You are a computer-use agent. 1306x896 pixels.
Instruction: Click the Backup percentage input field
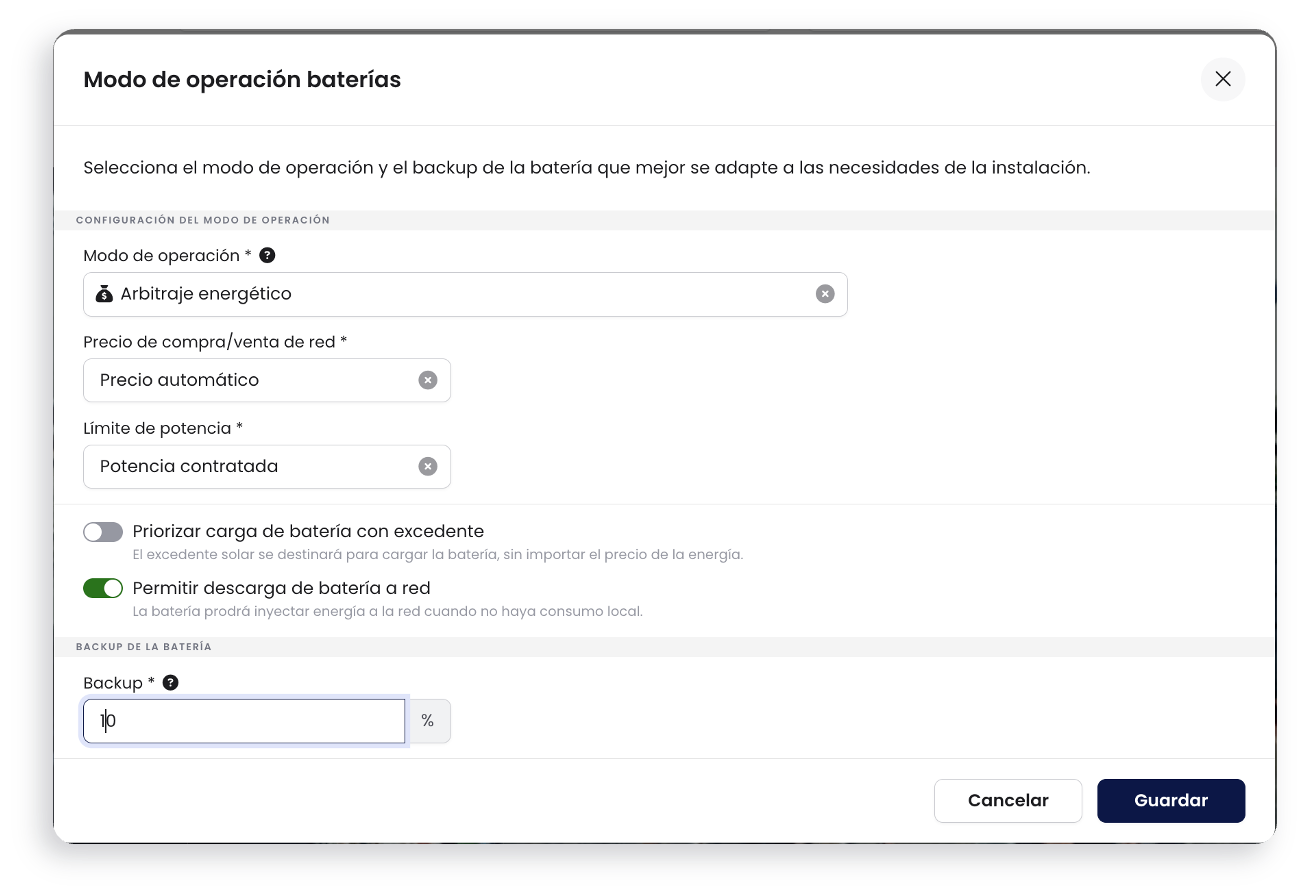(244, 721)
